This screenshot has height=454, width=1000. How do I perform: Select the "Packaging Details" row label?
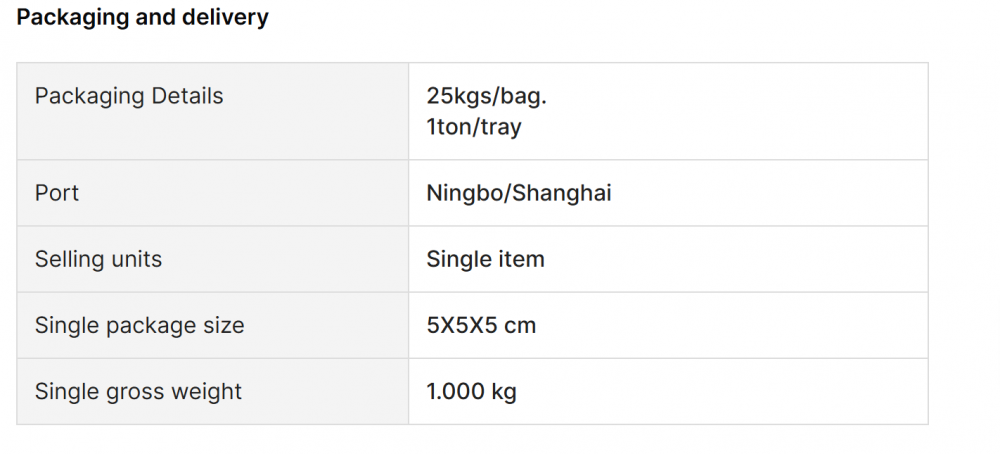tap(129, 96)
